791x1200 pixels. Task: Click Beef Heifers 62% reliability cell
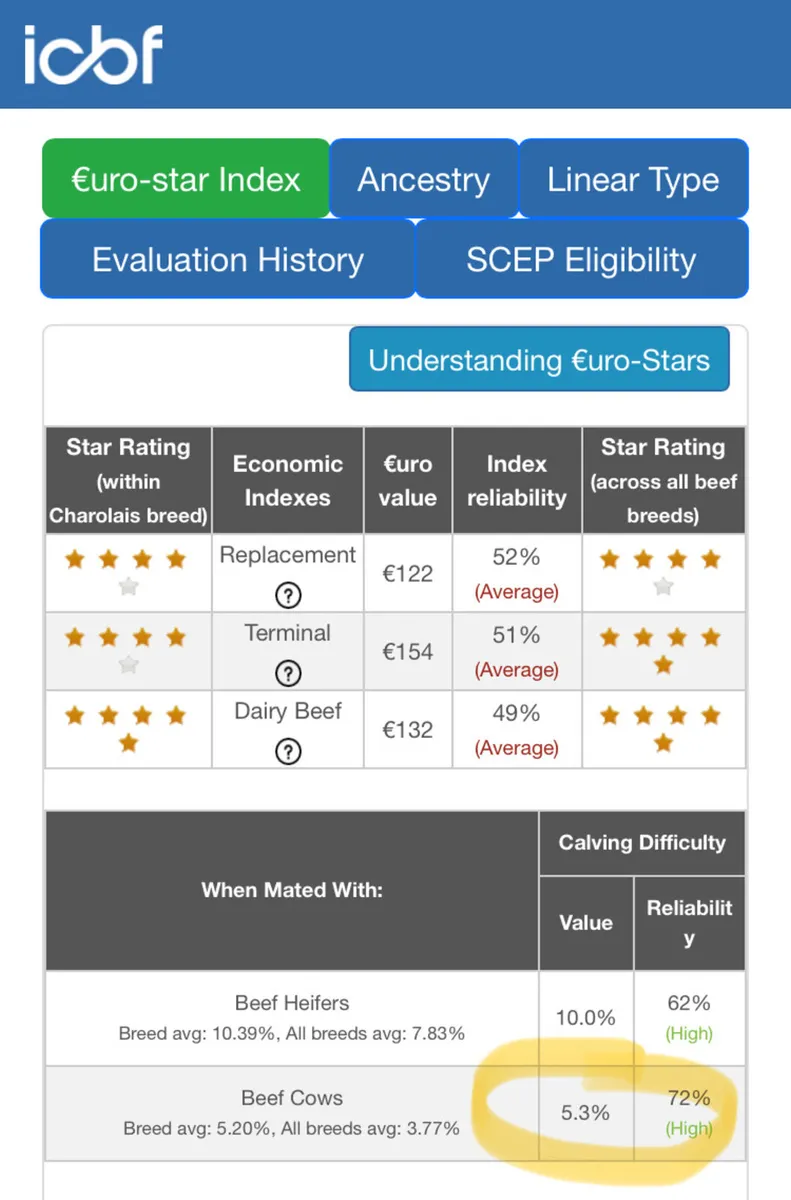pyautogui.click(x=689, y=1017)
